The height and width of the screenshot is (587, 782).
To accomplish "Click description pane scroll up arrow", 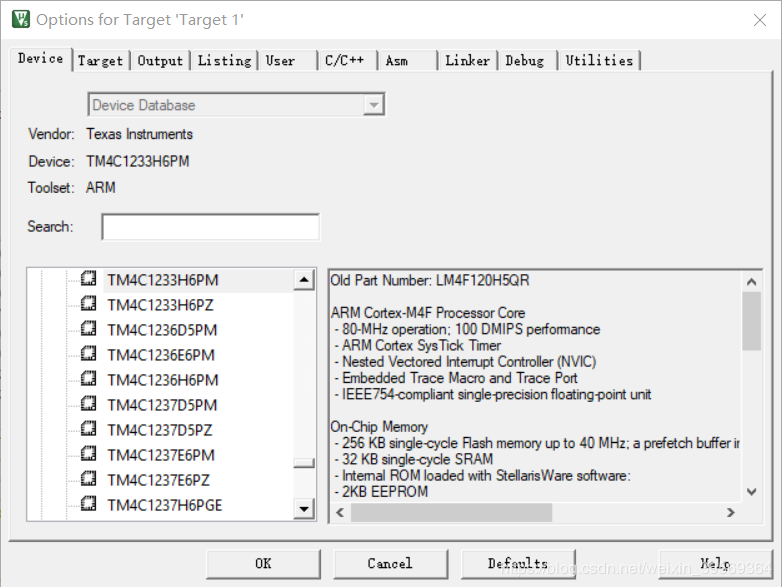I will pos(752,282).
